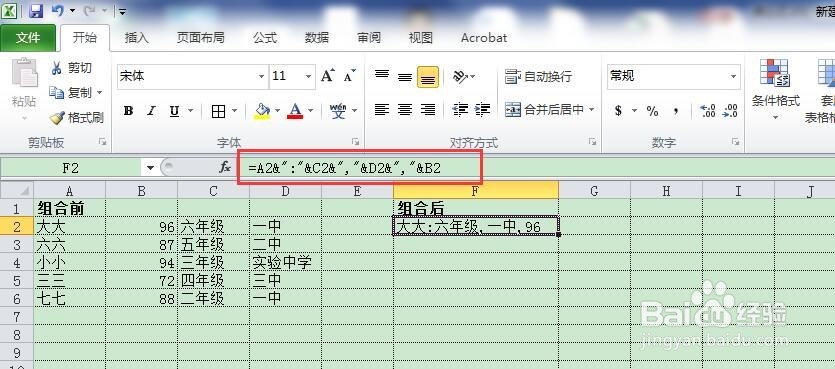Click the increase indent icon

click(x=482, y=110)
